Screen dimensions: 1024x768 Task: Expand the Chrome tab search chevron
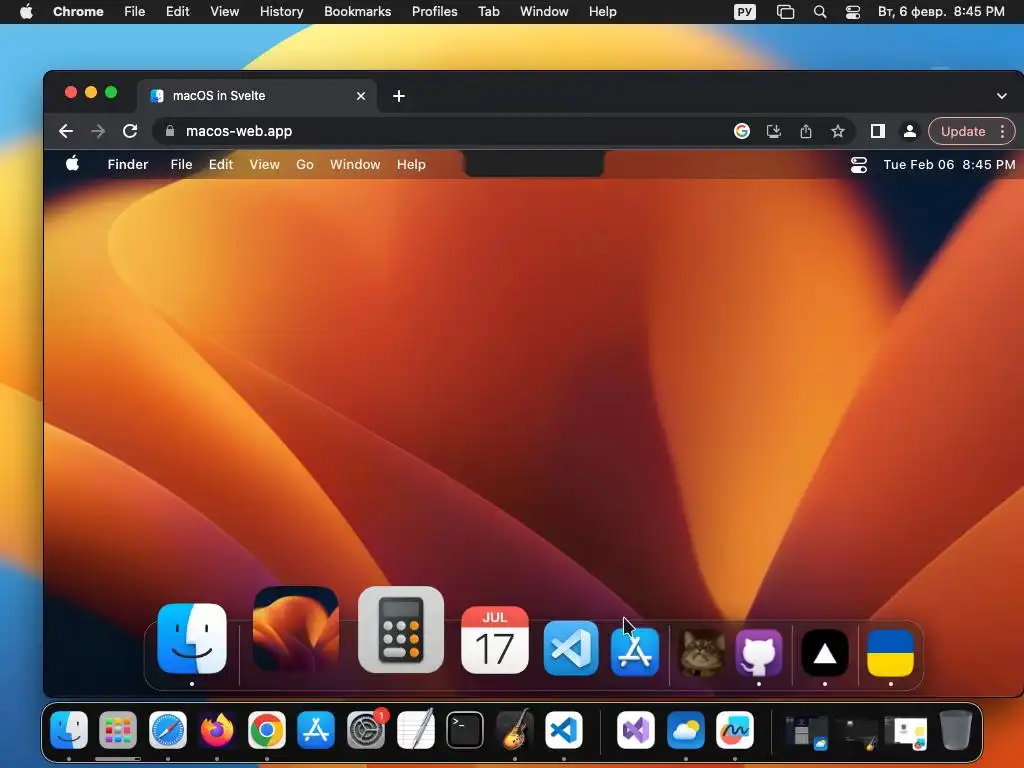click(1002, 96)
